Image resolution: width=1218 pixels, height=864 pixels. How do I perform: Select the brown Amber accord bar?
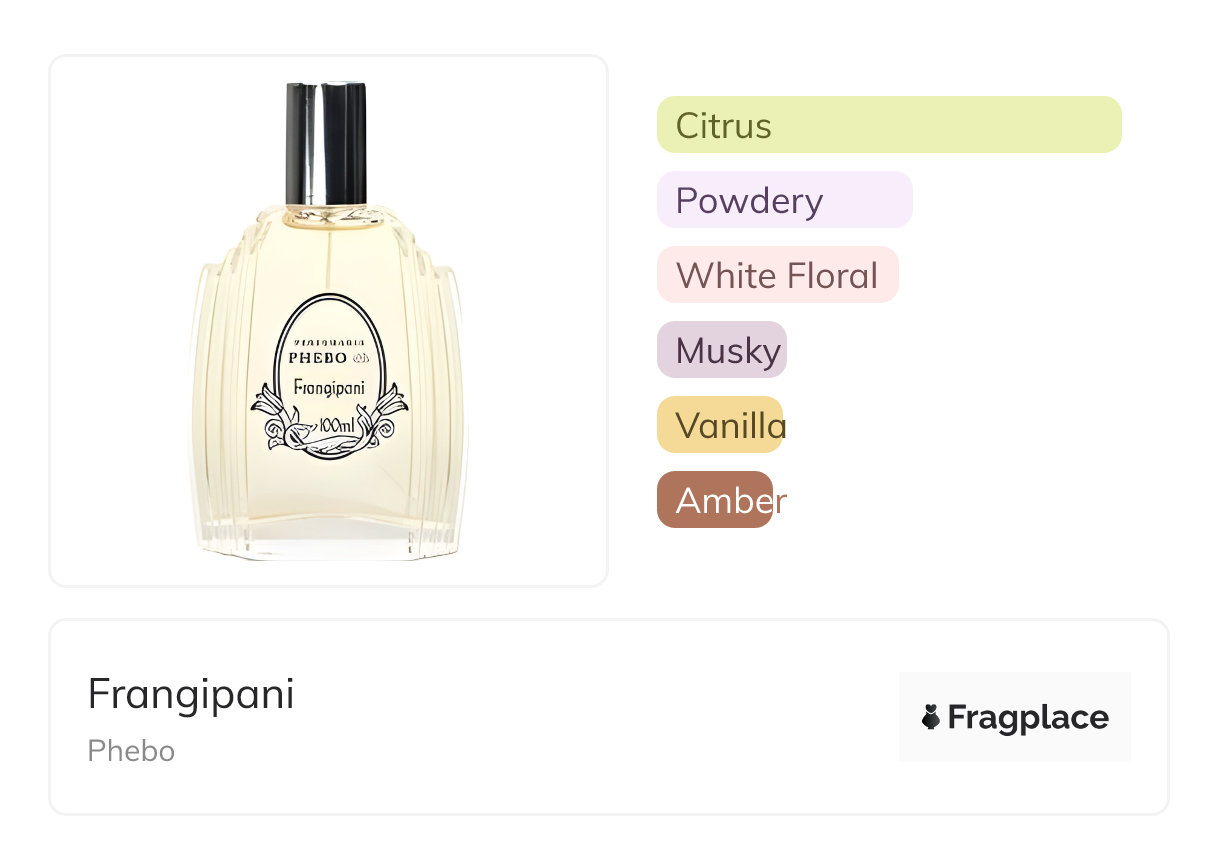click(715, 500)
